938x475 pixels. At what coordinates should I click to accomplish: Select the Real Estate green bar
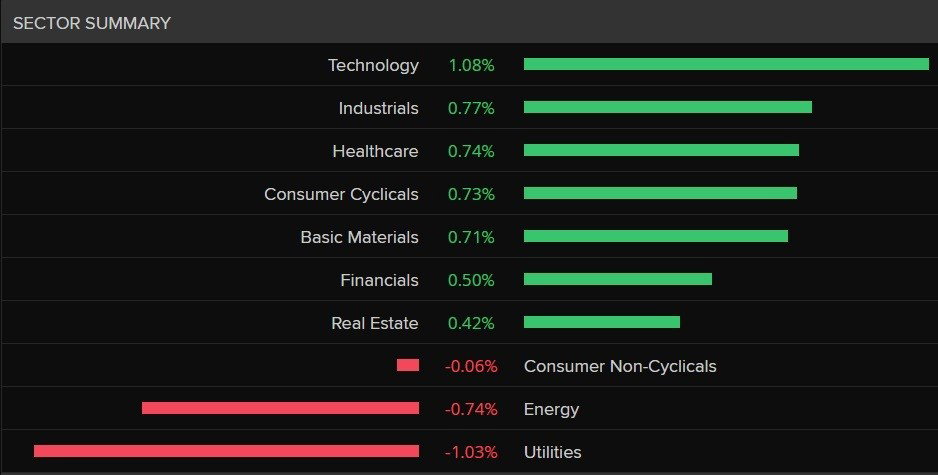(x=602, y=322)
